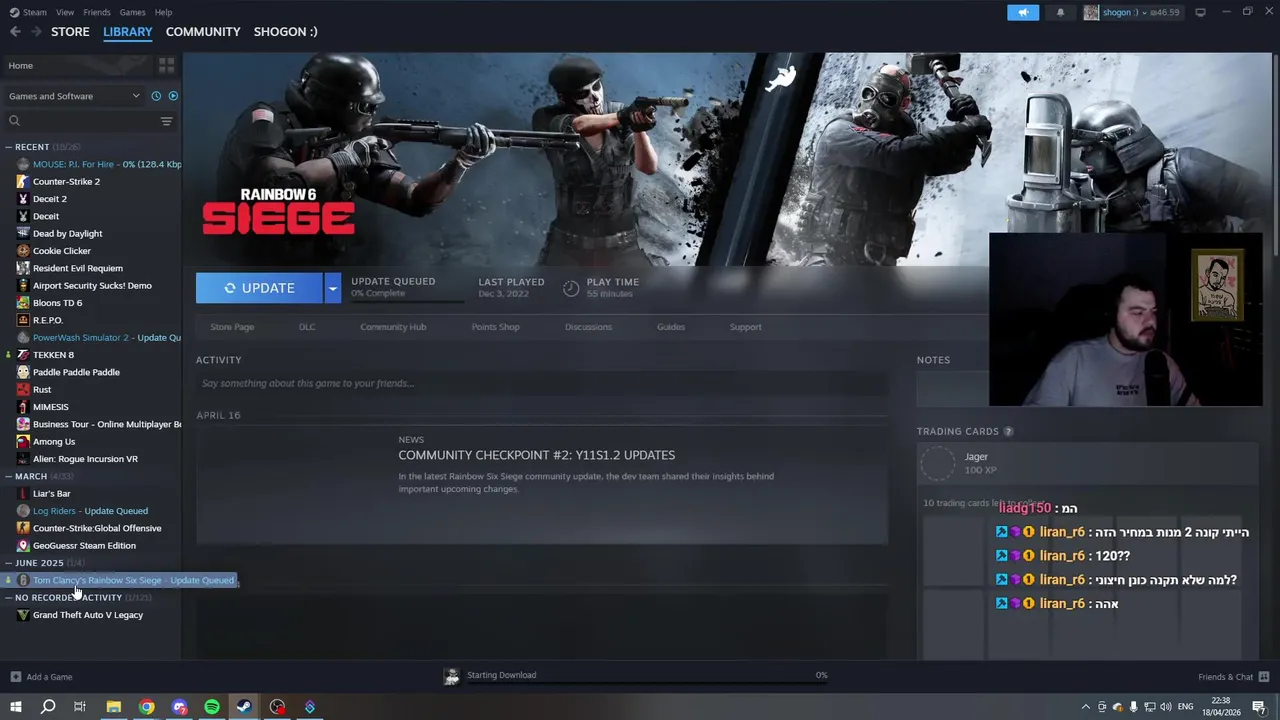Open the View menu

65,12
